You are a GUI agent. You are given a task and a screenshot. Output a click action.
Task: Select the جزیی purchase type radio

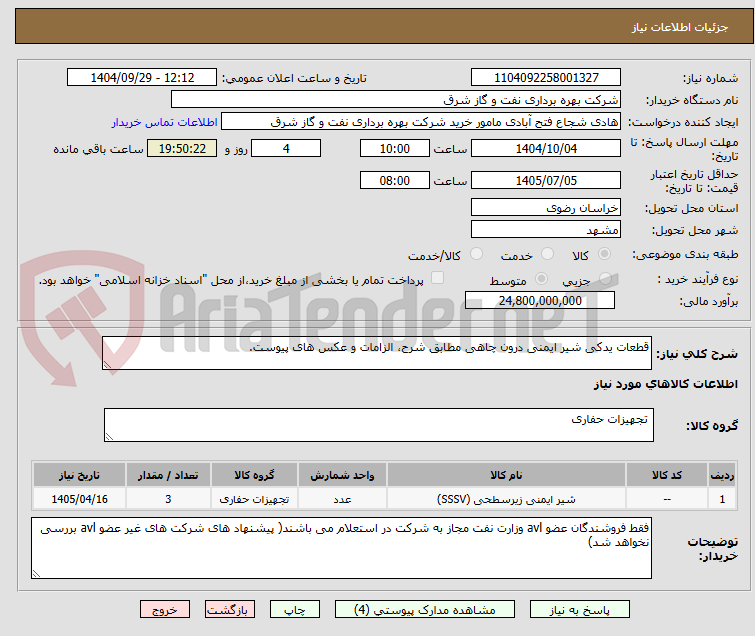click(x=605, y=279)
